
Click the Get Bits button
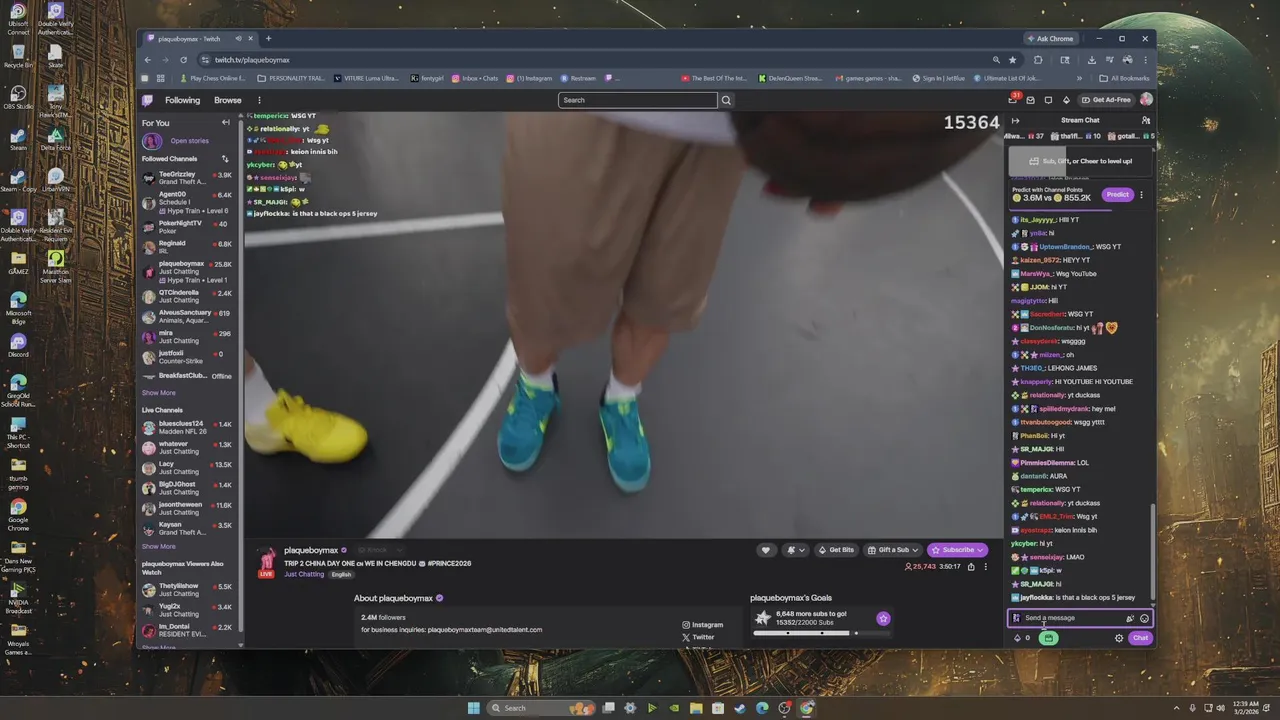836,550
